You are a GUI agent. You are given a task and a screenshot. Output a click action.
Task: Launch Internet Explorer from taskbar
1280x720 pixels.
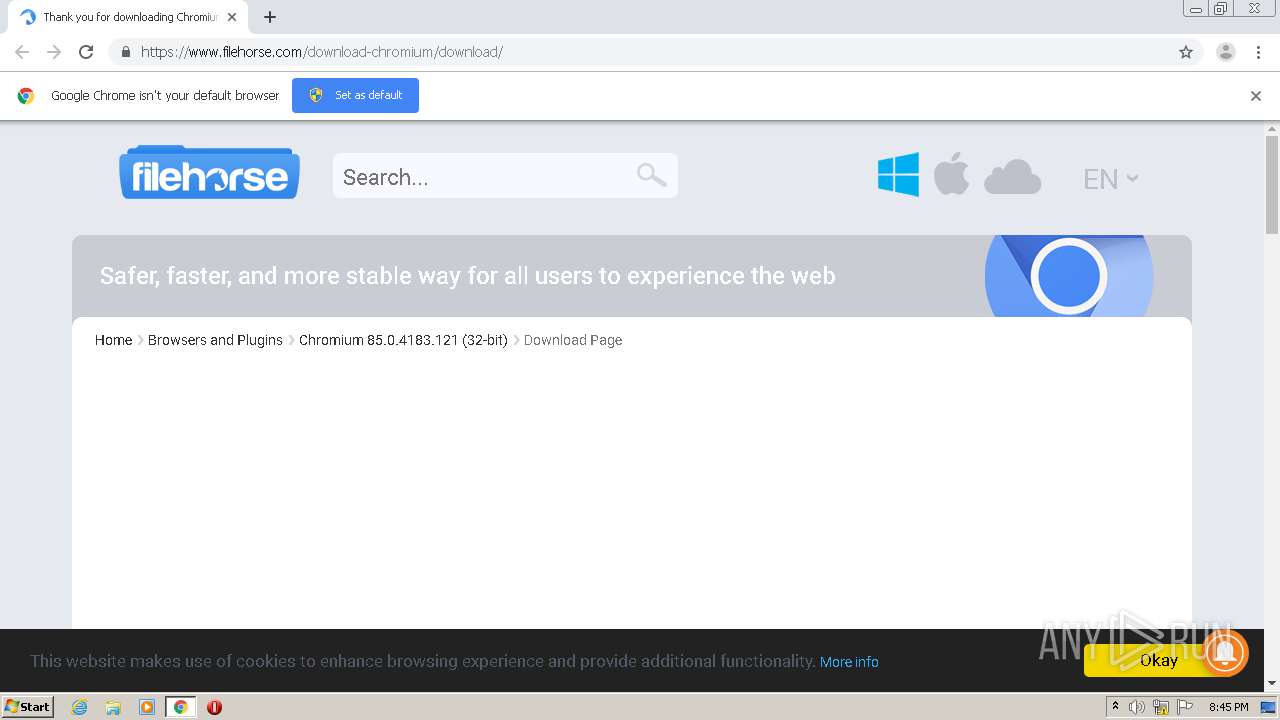point(79,707)
